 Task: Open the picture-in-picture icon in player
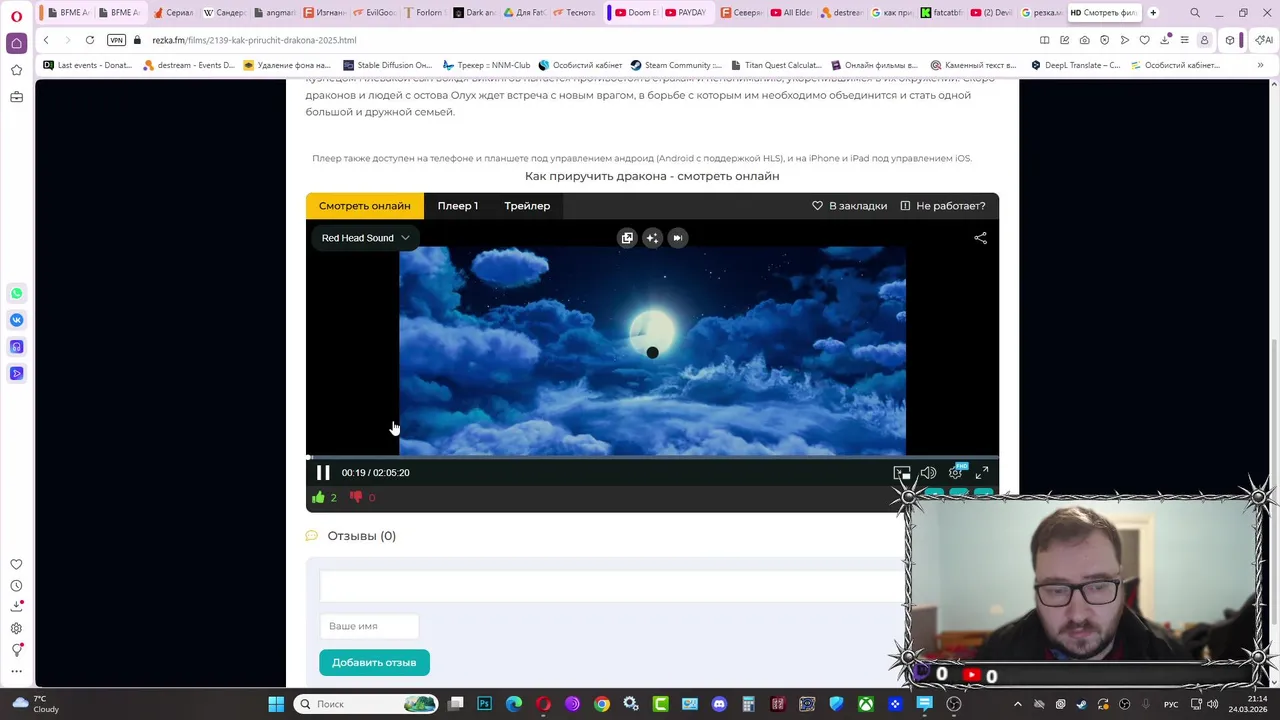[x=902, y=473]
